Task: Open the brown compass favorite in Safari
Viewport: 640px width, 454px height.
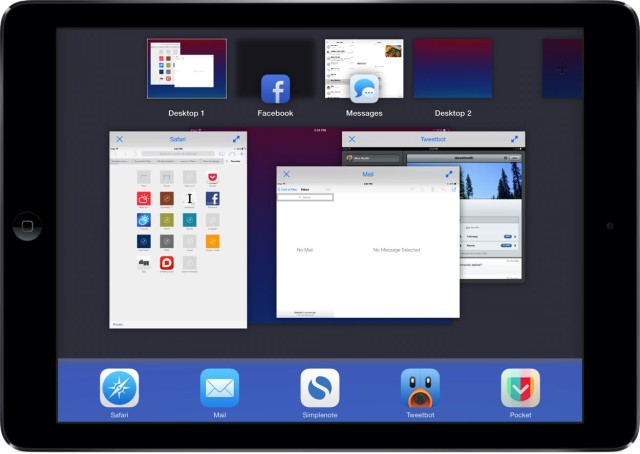Action: 167,199
